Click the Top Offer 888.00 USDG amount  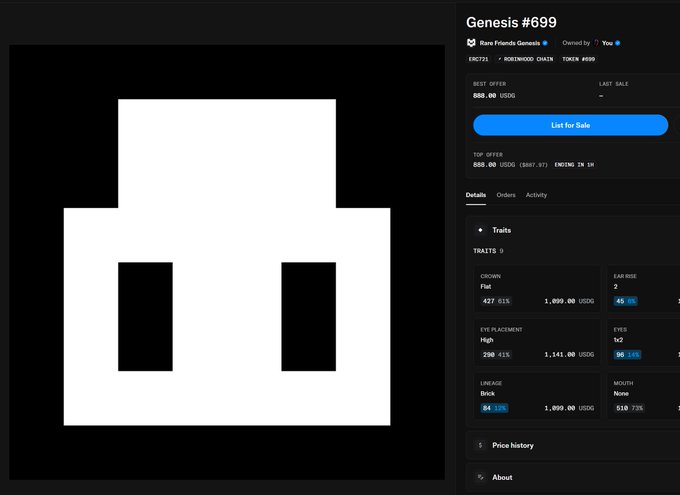(x=494, y=165)
